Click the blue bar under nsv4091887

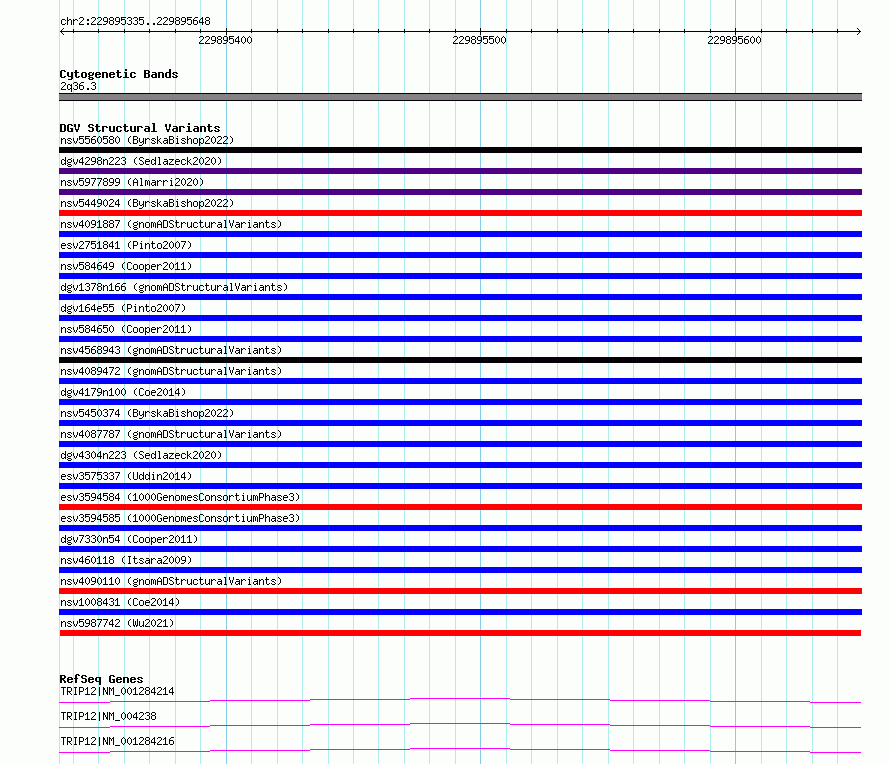(x=460, y=234)
